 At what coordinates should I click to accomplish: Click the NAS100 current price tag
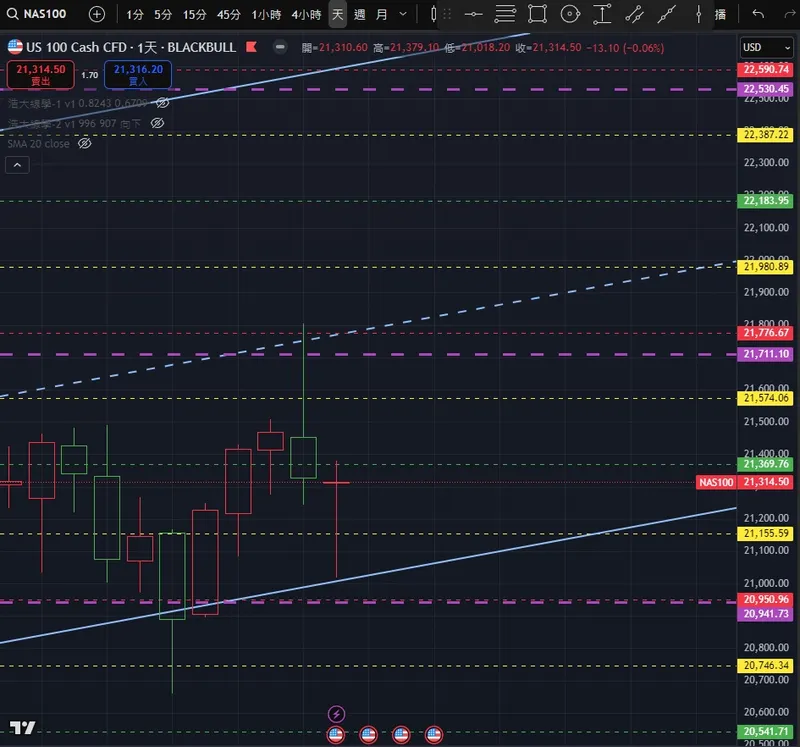pos(716,482)
